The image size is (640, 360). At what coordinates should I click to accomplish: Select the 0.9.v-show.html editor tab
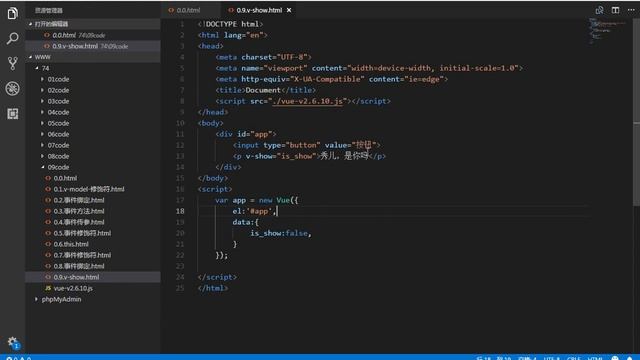[259, 10]
